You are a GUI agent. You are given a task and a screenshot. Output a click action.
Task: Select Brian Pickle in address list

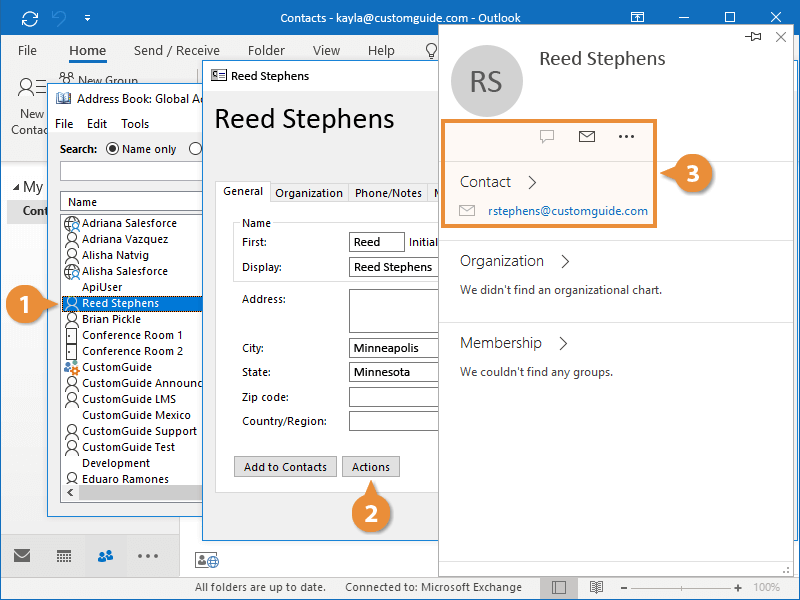coord(111,319)
